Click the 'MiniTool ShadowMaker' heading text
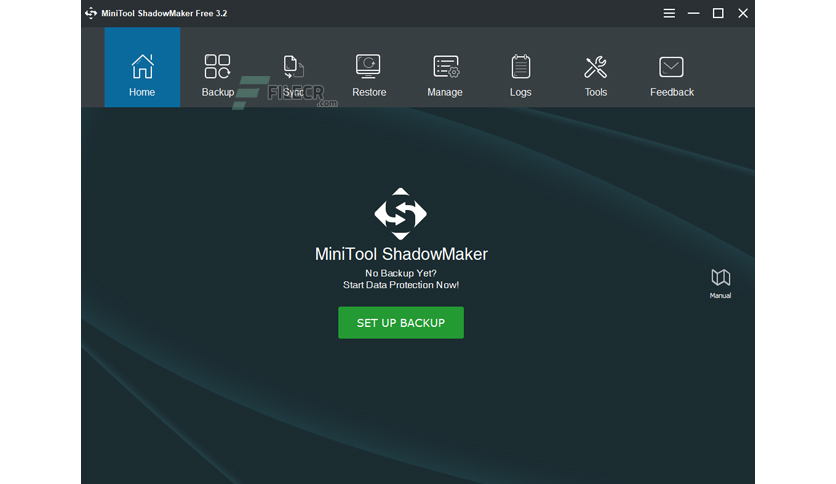The image size is (836, 484). pos(401,254)
